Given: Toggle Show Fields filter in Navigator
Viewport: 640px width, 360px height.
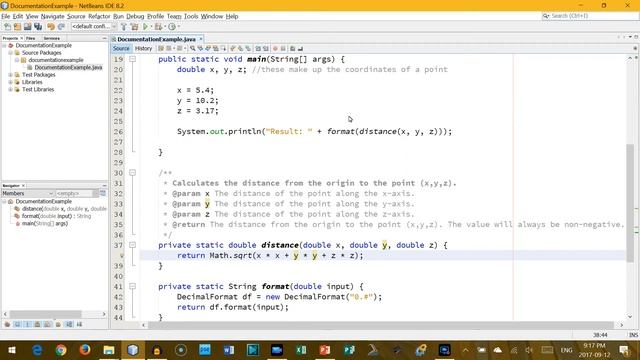Looking at the screenshot, I should coord(17,324).
